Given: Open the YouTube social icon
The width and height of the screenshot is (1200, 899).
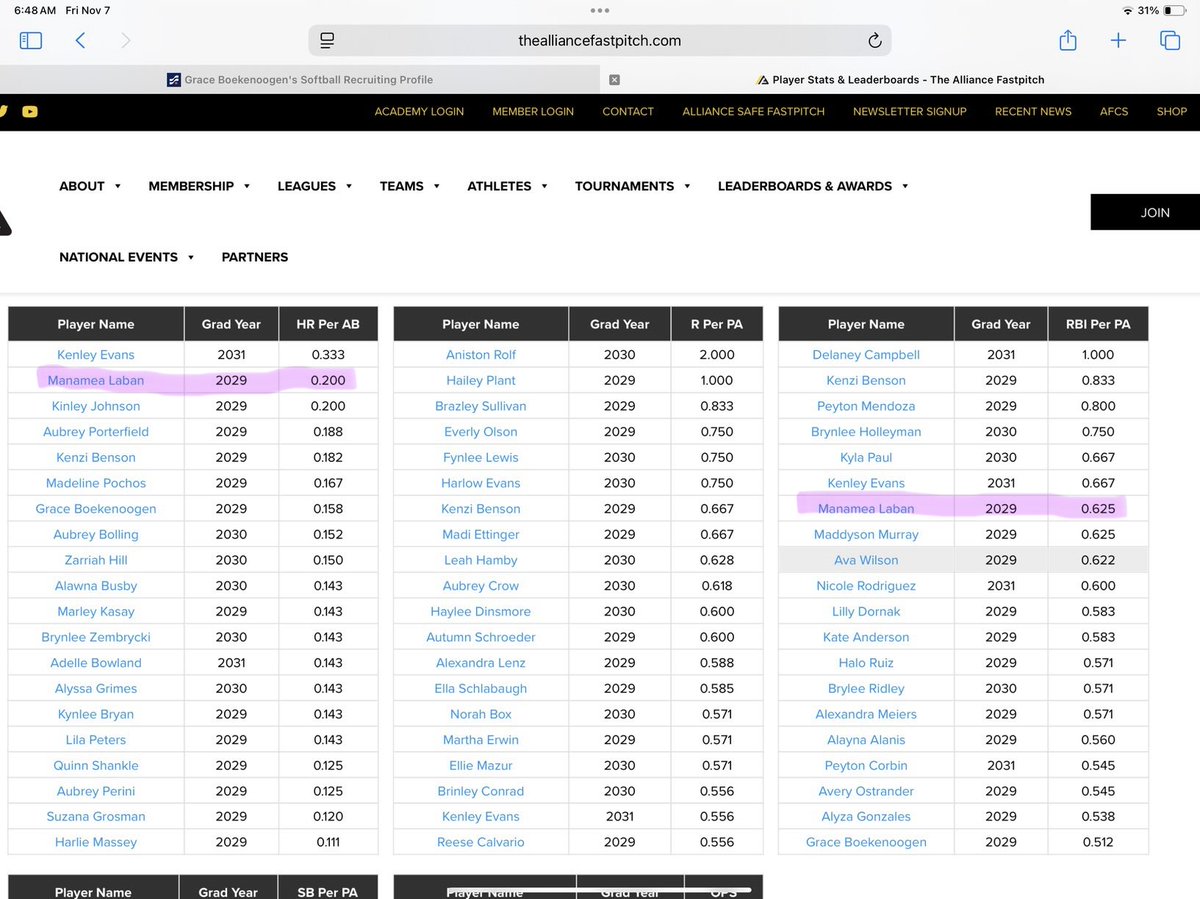Looking at the screenshot, I should [30, 111].
